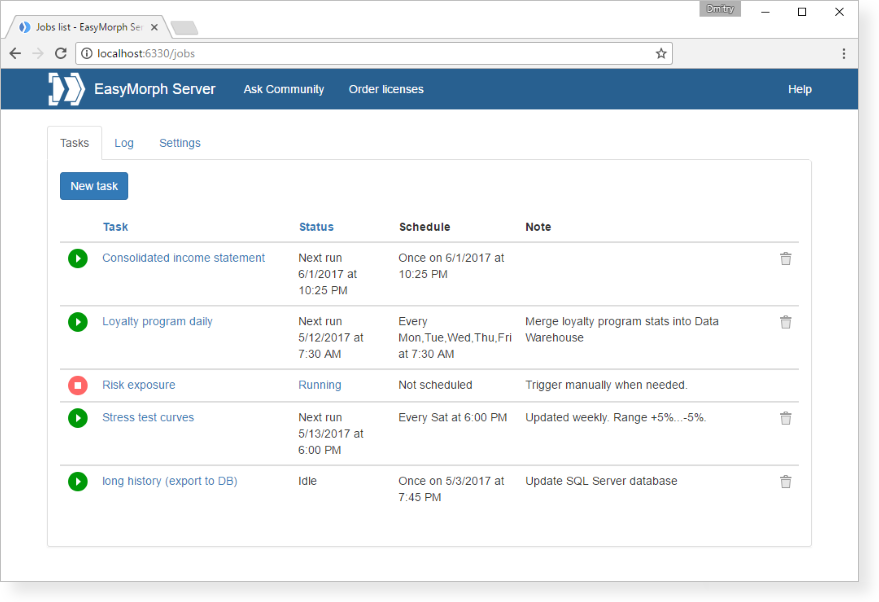Screen dimensions: 879x602
Task: Open the long history (export to DB) link
Action: pos(170,481)
